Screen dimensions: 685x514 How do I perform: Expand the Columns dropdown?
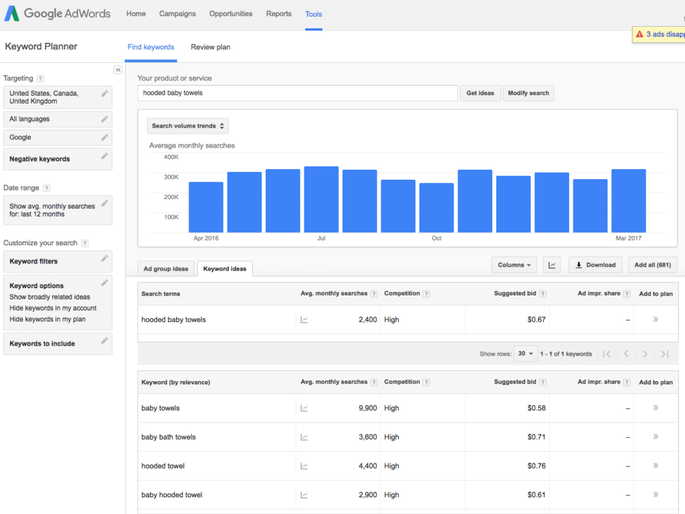coord(515,265)
